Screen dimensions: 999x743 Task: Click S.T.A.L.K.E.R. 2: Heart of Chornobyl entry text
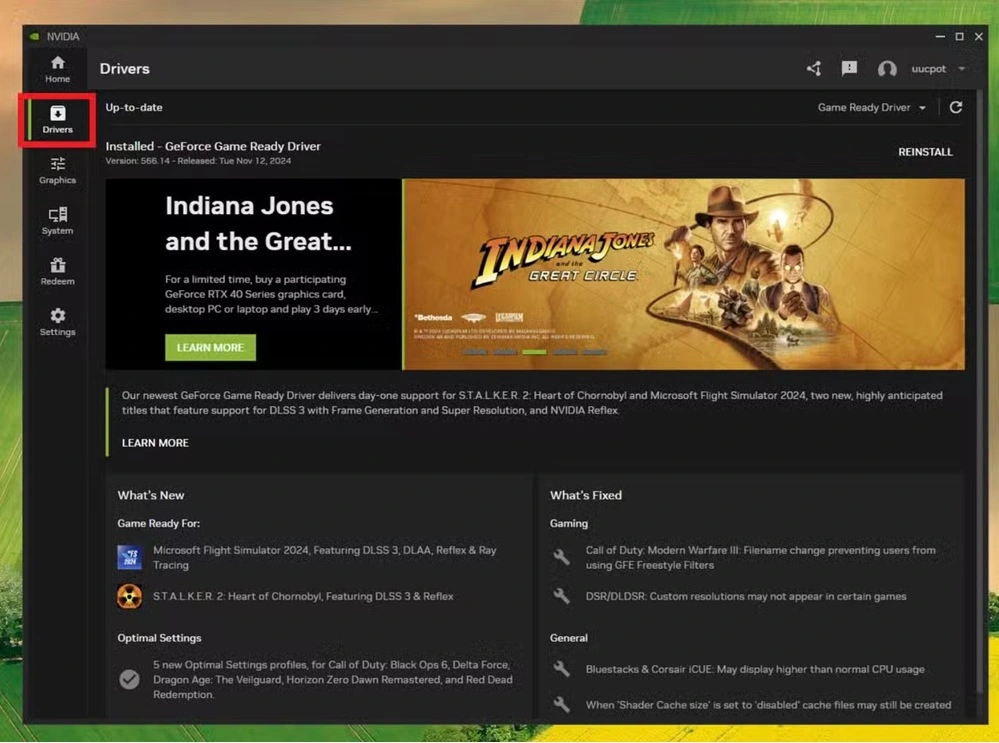(x=303, y=596)
